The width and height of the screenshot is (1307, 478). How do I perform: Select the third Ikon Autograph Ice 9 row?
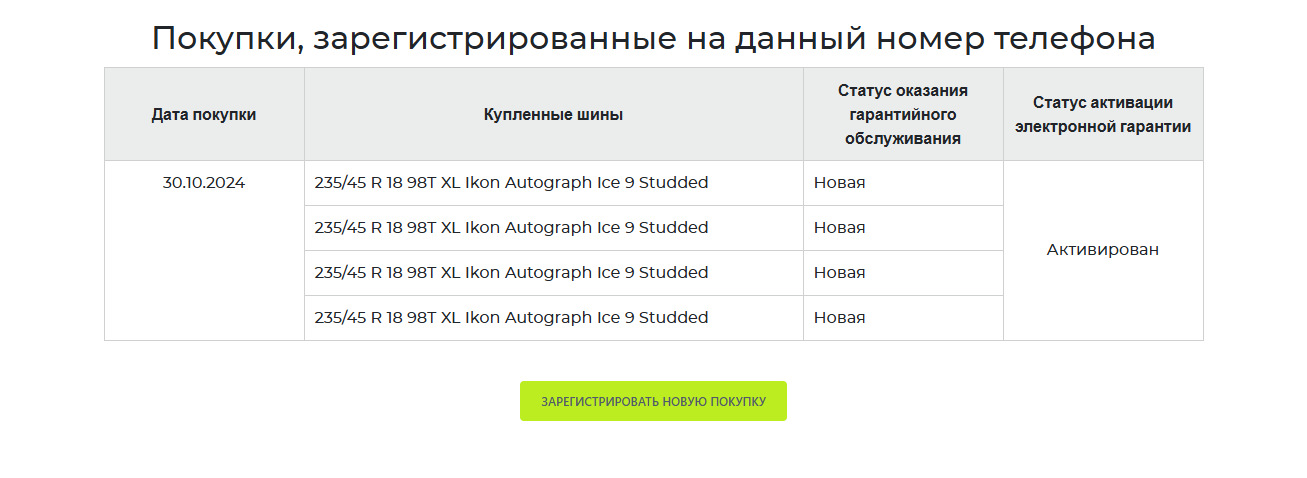point(511,273)
